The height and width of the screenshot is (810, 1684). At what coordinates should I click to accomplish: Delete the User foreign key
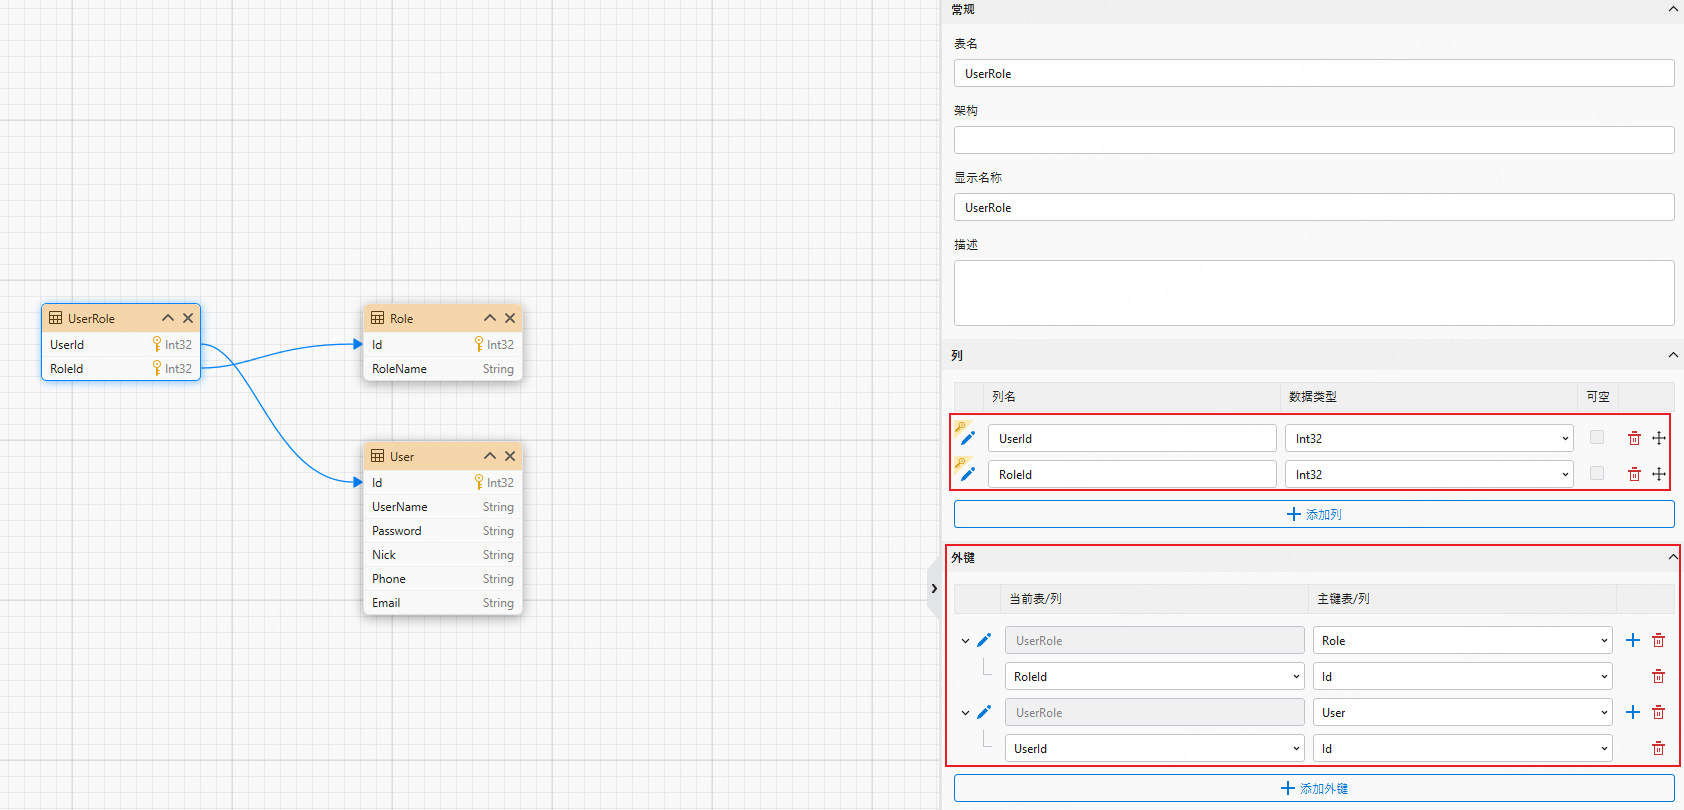[x=1658, y=712]
